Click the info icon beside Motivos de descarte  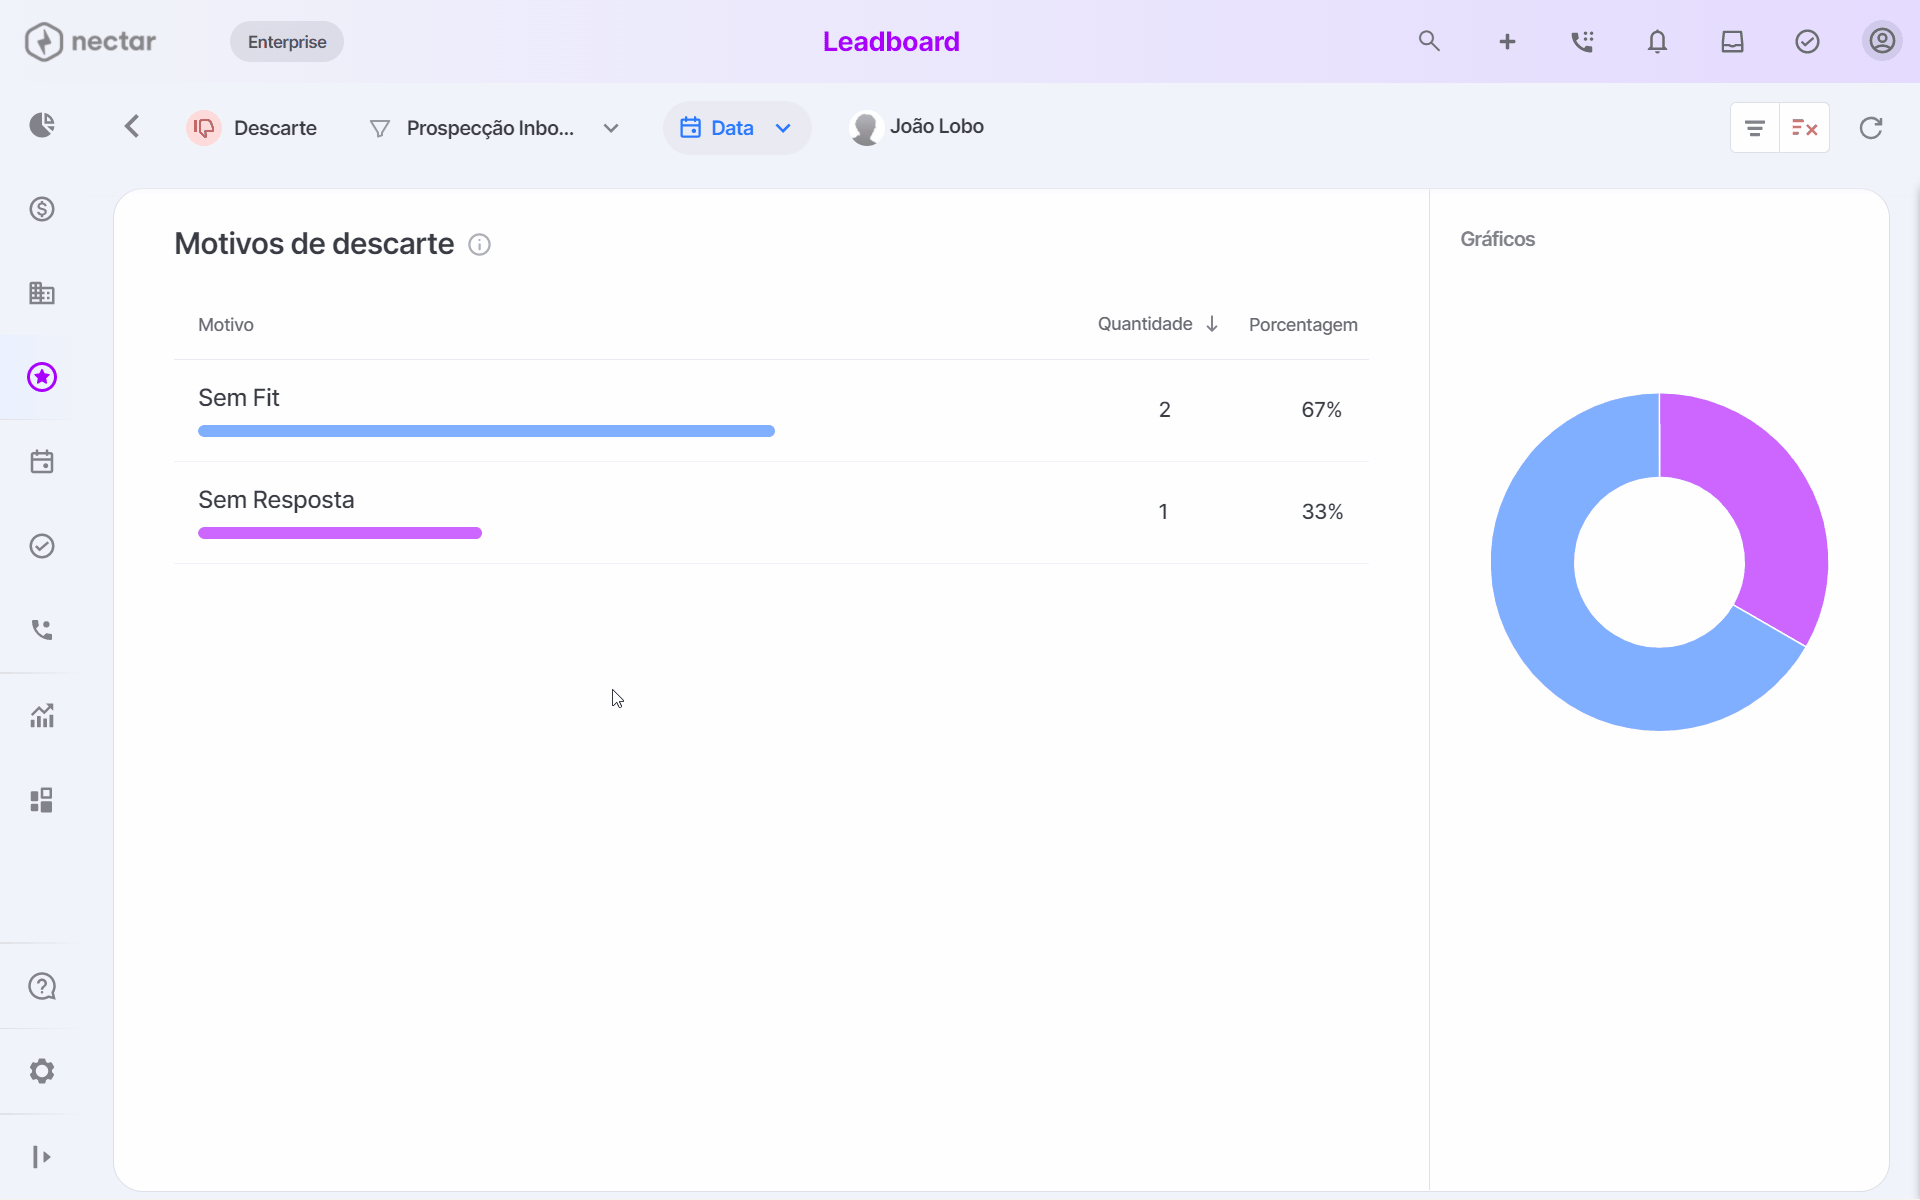pyautogui.click(x=480, y=245)
